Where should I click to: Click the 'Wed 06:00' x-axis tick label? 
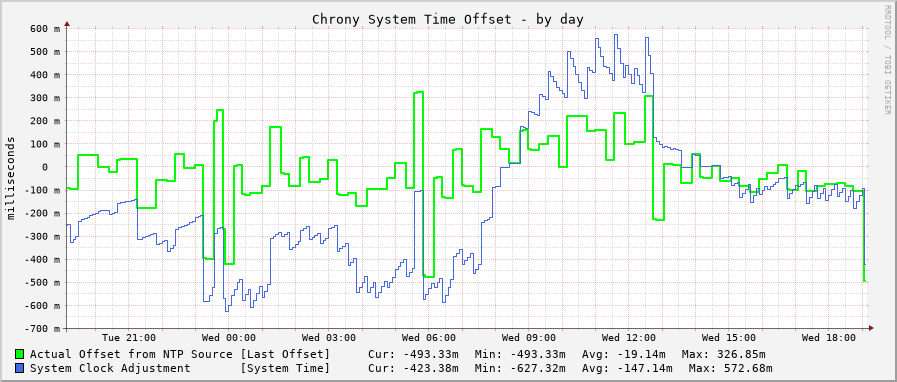click(428, 338)
